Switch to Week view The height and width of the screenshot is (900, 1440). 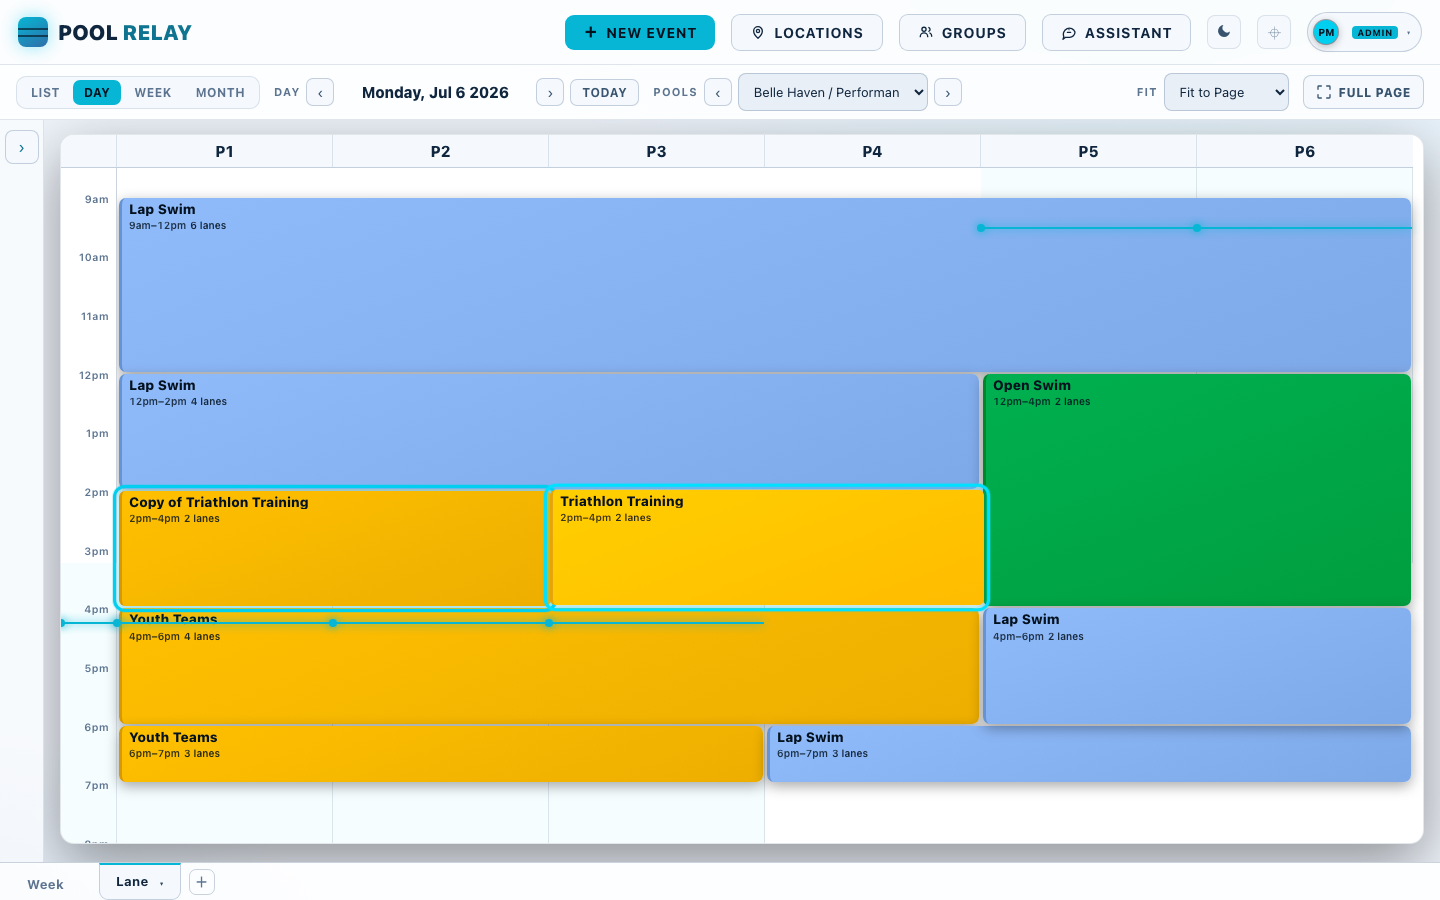(153, 92)
